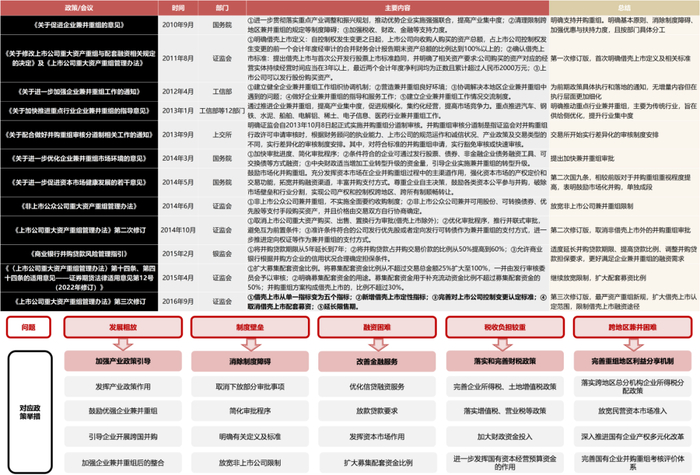The image size is (700, 475).
Task: Click the 改善金融服务 heading box
Action: (x=377, y=362)
